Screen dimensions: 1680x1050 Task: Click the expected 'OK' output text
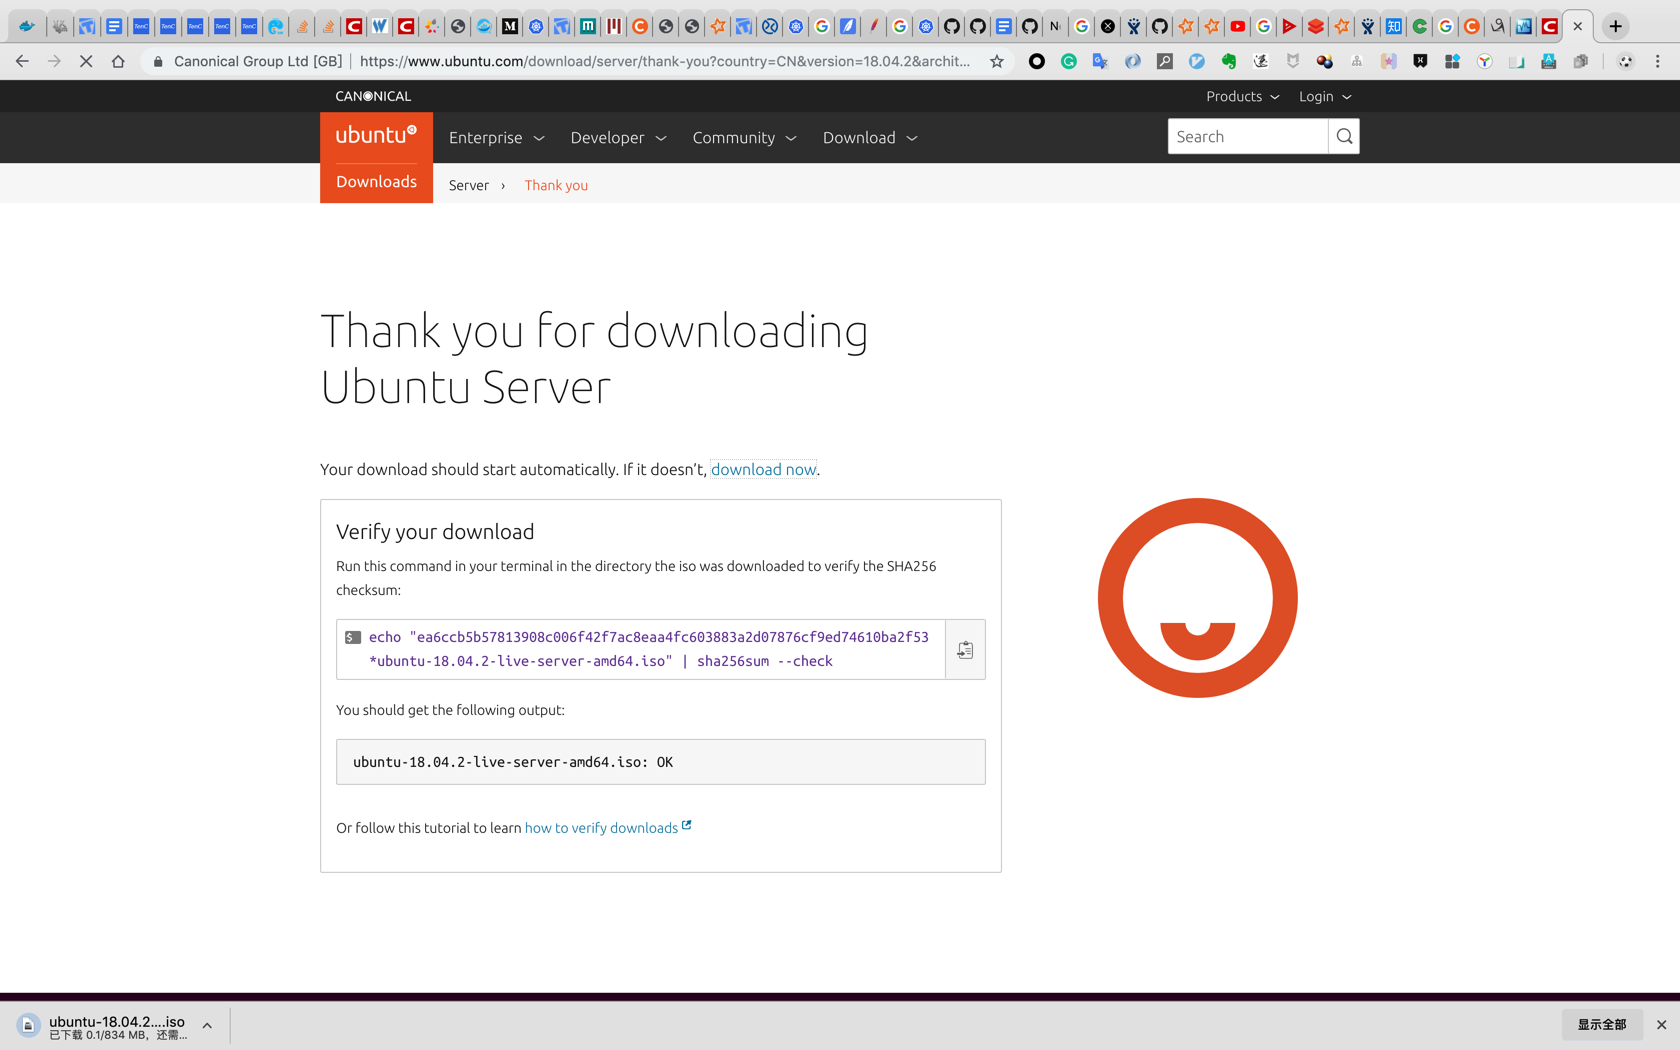tap(513, 762)
